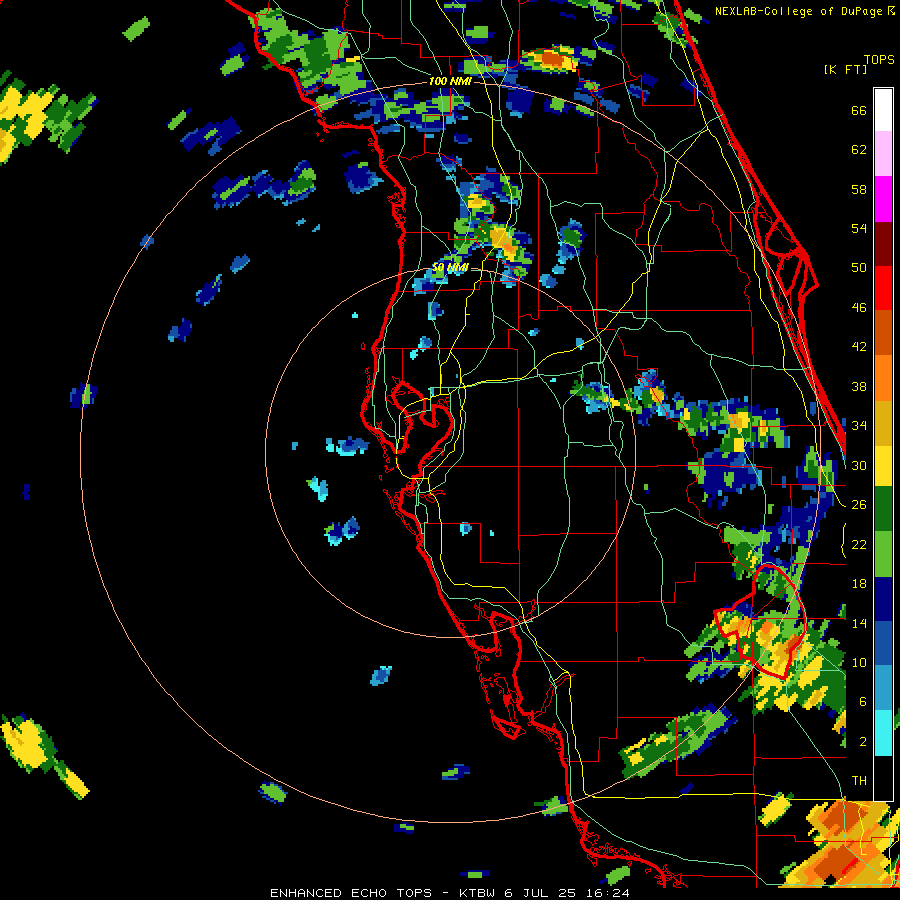Click the white swatch in the tops legend
This screenshot has width=900, height=900.
[x=883, y=110]
